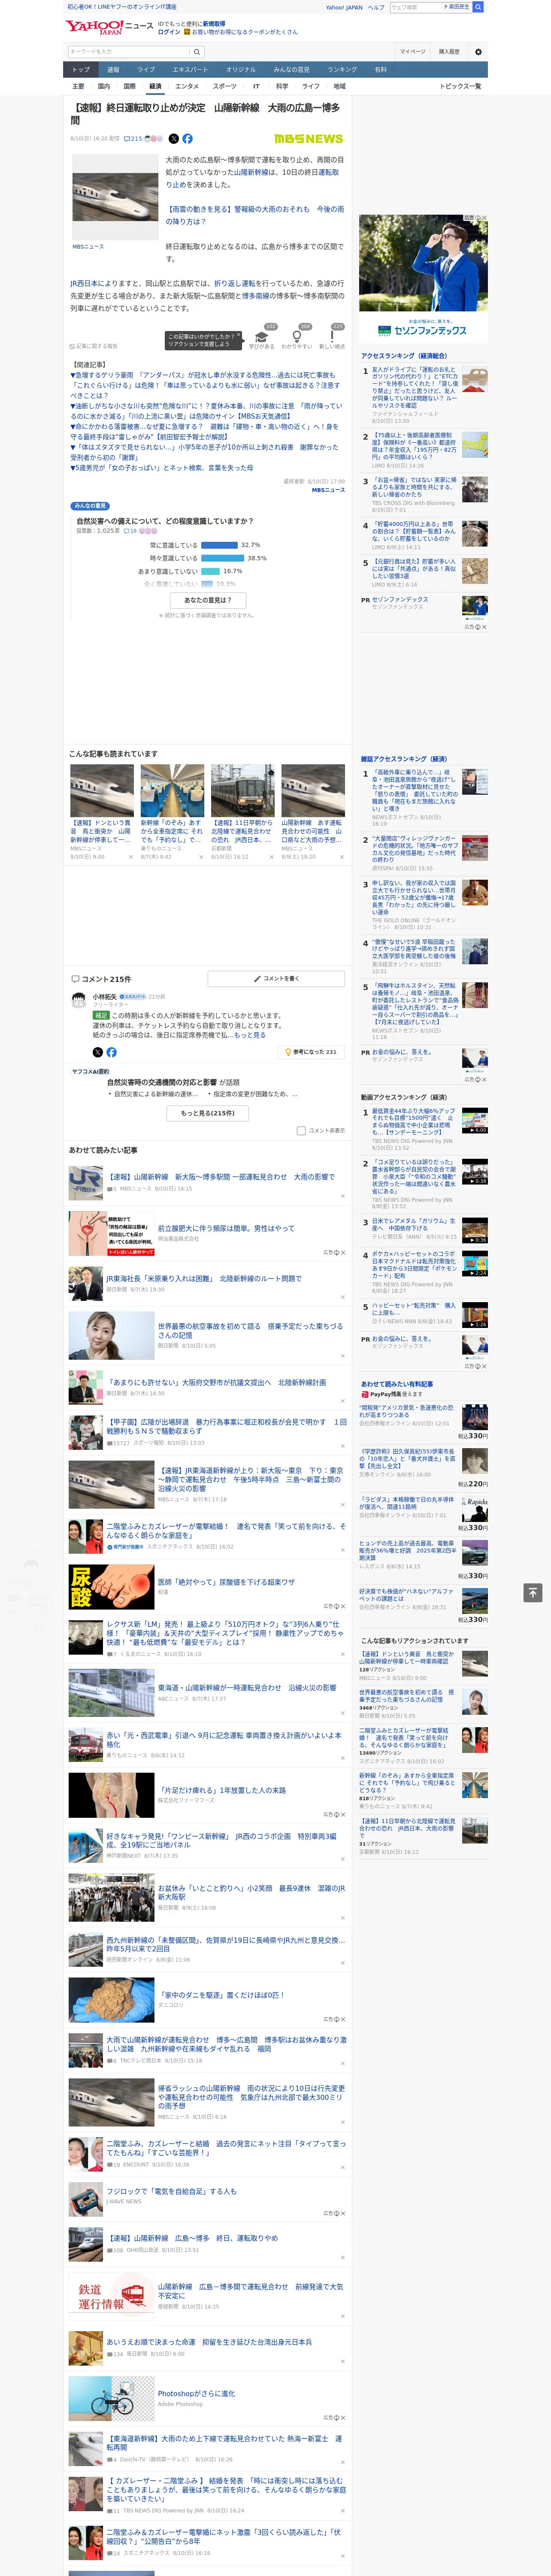This screenshot has height=2576, width=551.
Task: Open the みんなの意見 blue badge
Action: [90, 506]
